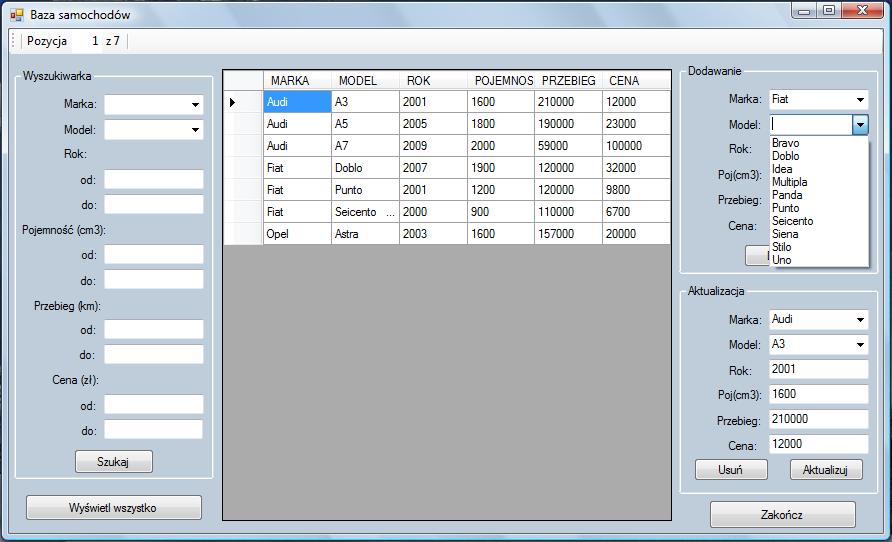Open the Model dropdown in Wyszukiwarka
892x542 pixels.
pos(195,130)
